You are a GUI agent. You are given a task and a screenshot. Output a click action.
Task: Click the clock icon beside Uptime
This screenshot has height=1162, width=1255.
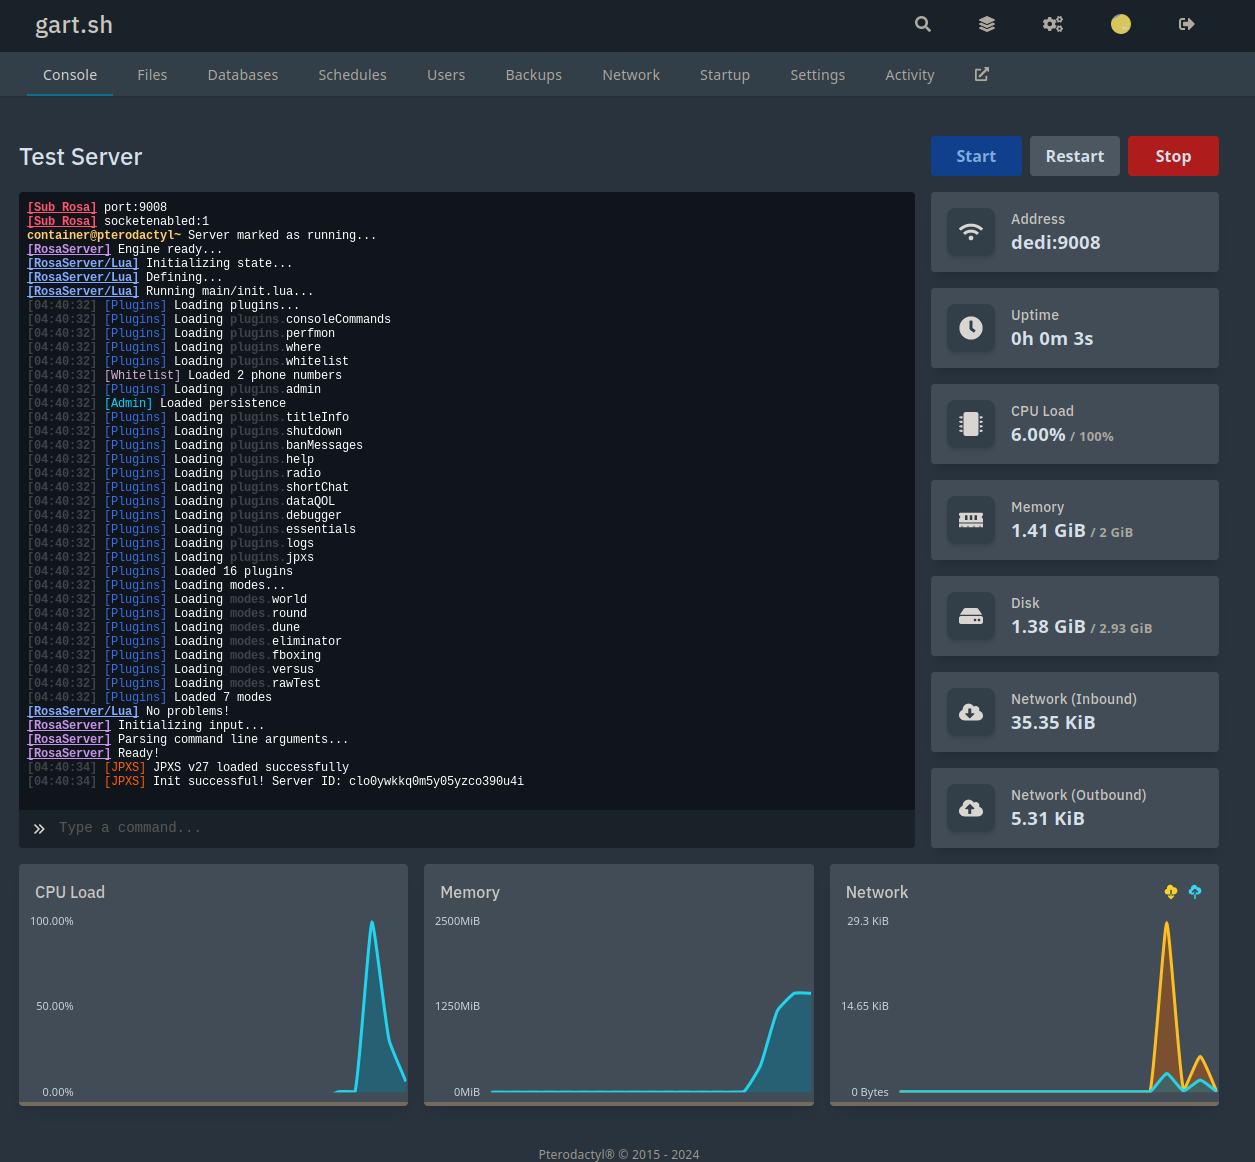pos(971,328)
